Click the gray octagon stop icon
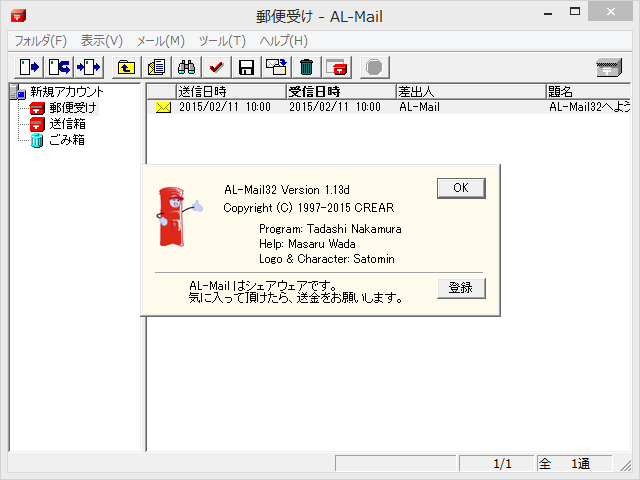This screenshot has width=640, height=480. click(x=374, y=67)
